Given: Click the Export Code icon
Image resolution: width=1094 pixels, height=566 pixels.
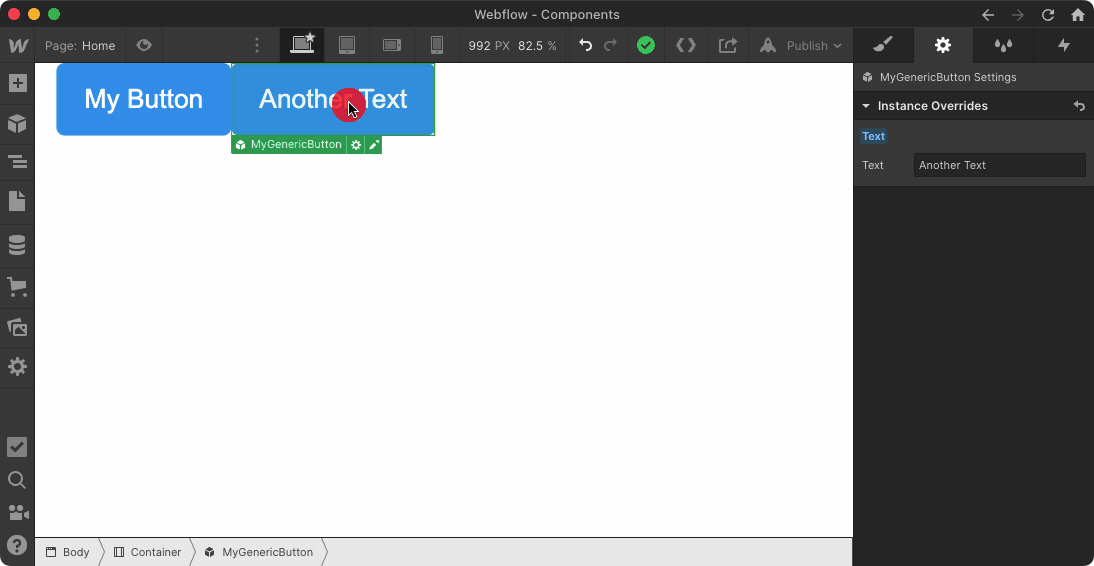Looking at the screenshot, I should tap(686, 45).
